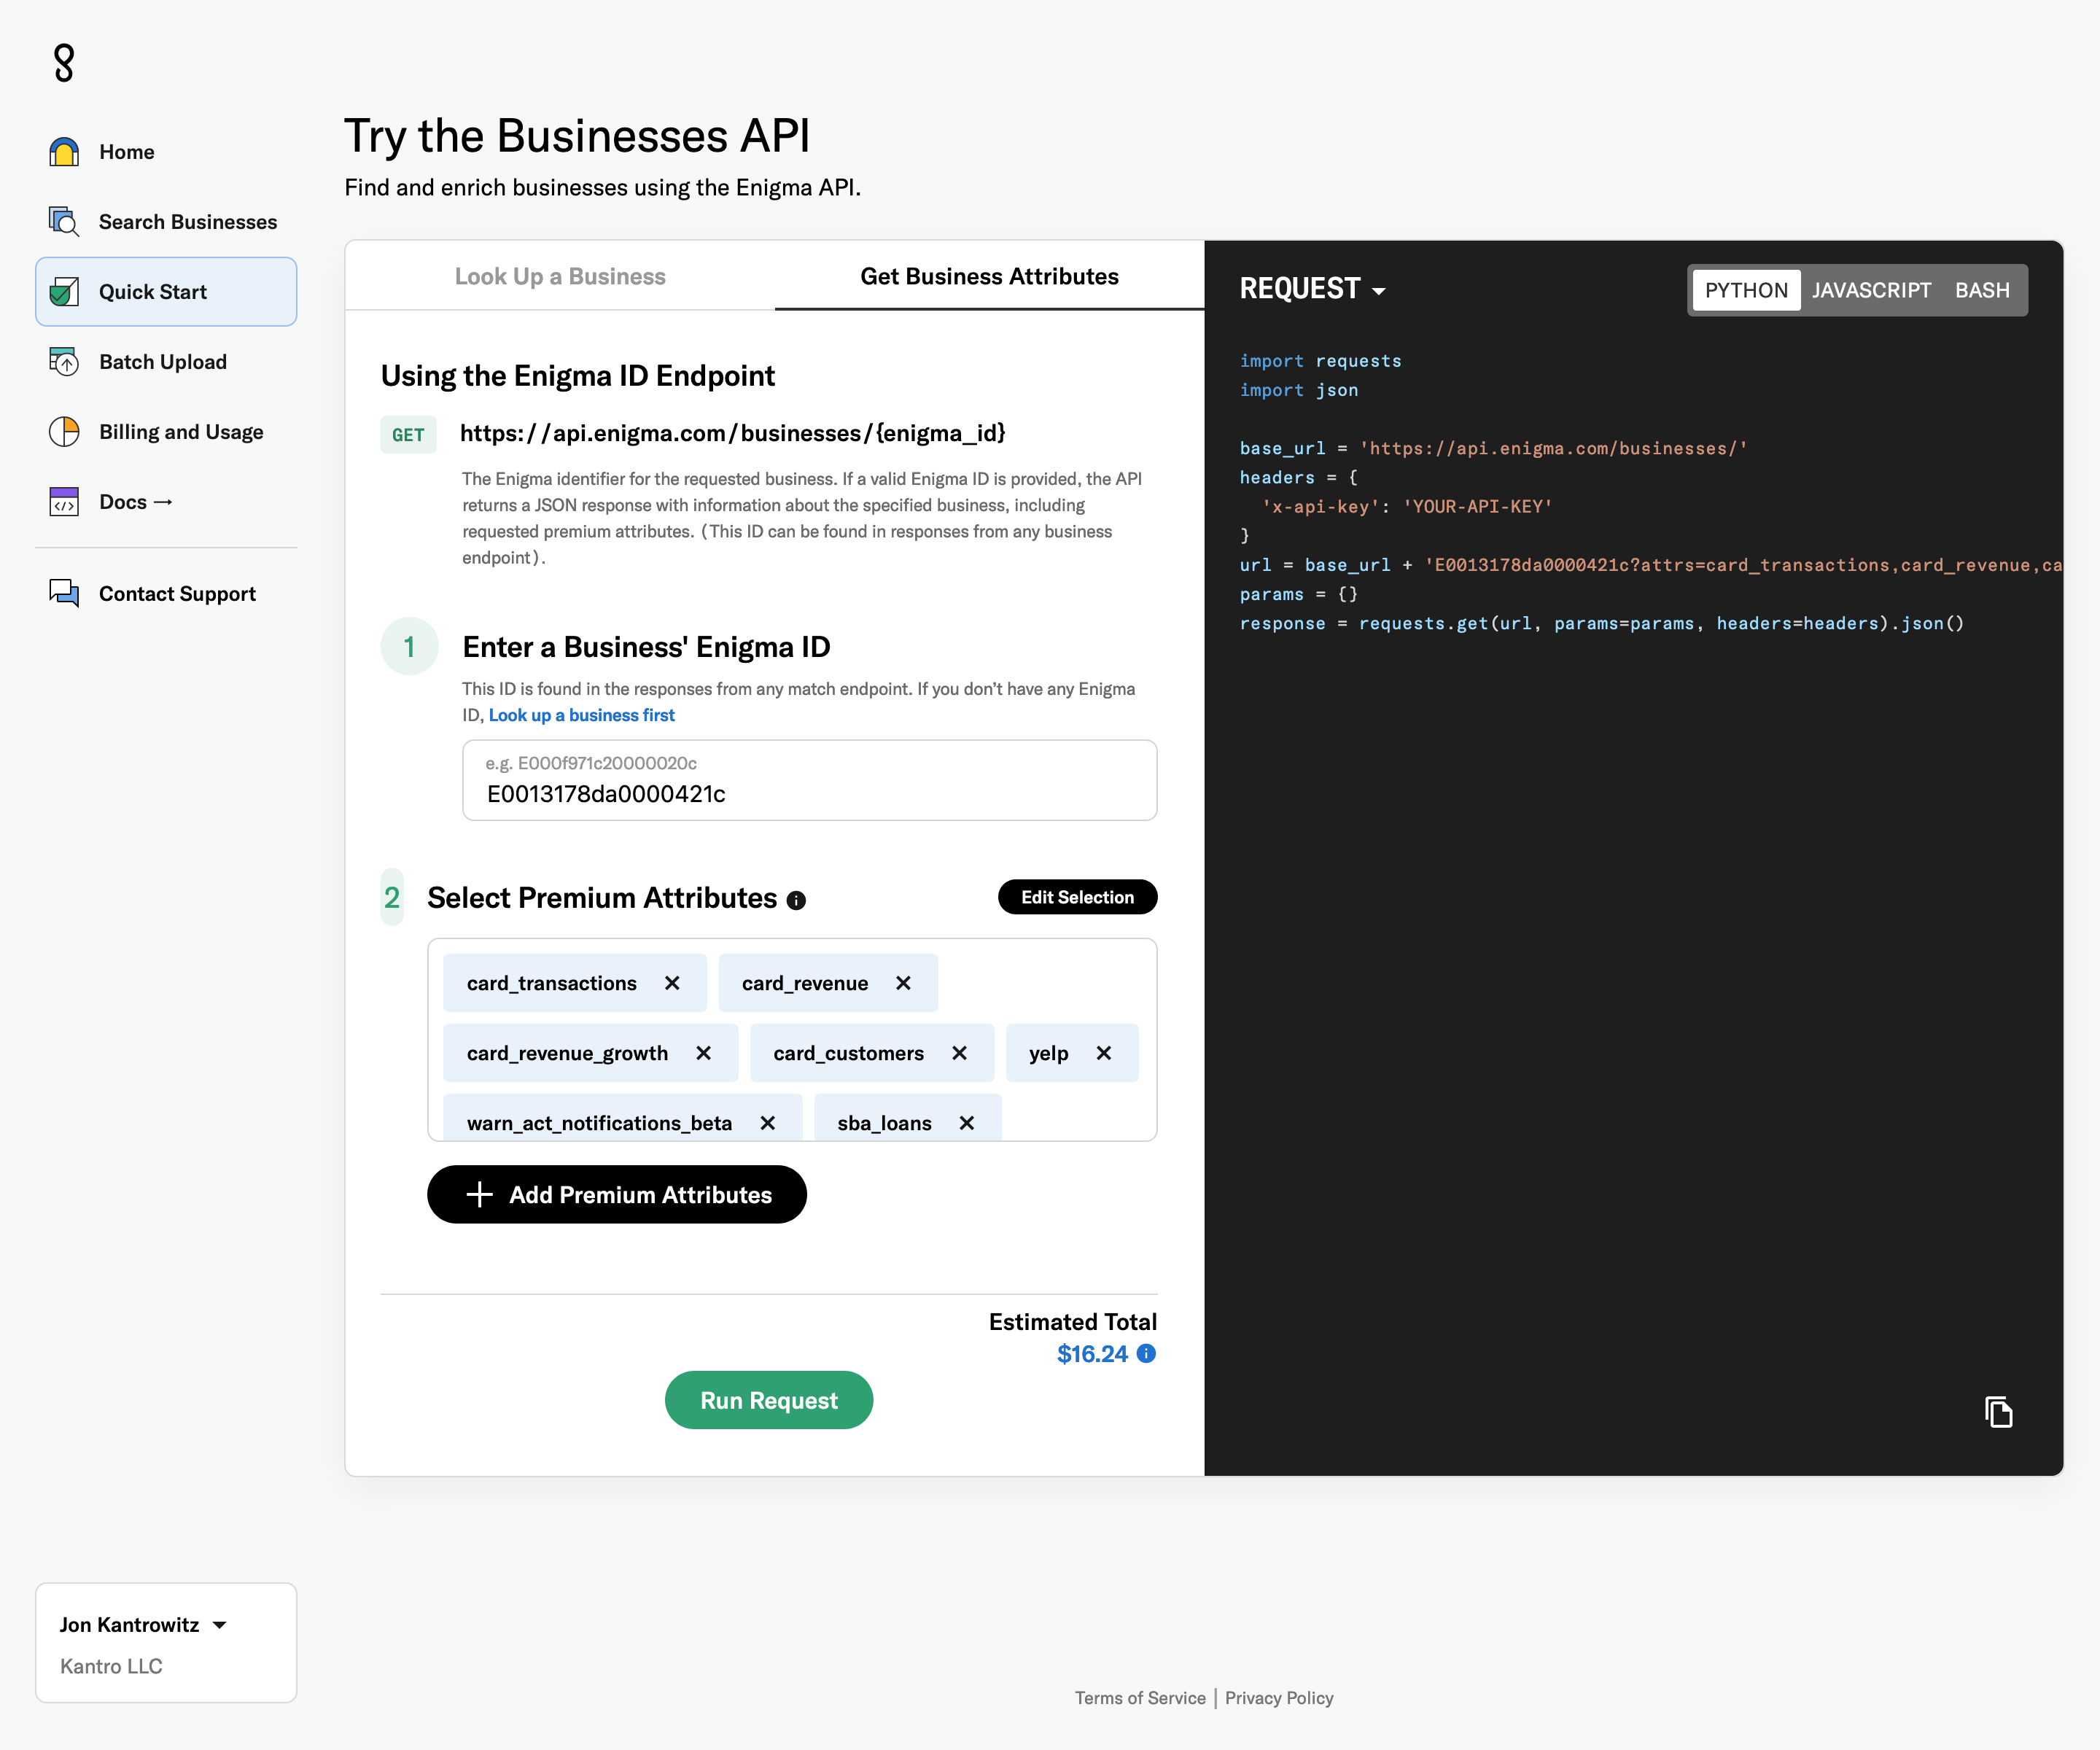Viewport: 2100px width, 1750px height.
Task: Switch code language to BASH
Action: point(1982,290)
